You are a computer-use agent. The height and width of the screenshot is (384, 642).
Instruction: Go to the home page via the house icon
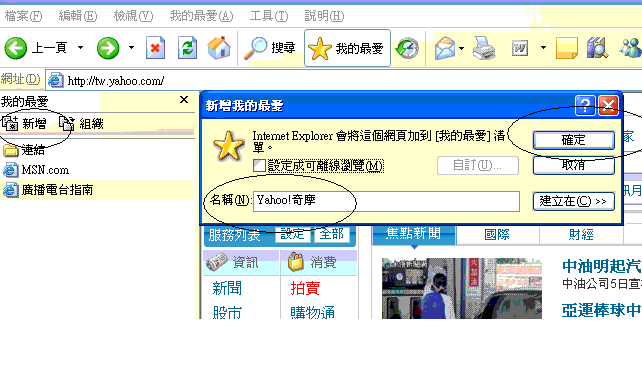(219, 48)
